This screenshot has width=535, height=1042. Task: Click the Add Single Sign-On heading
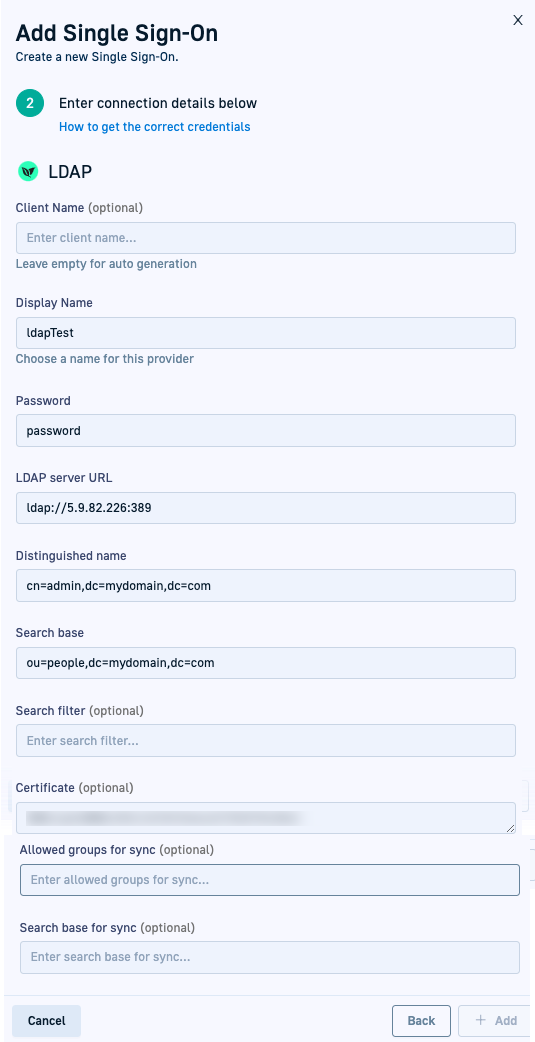click(117, 33)
